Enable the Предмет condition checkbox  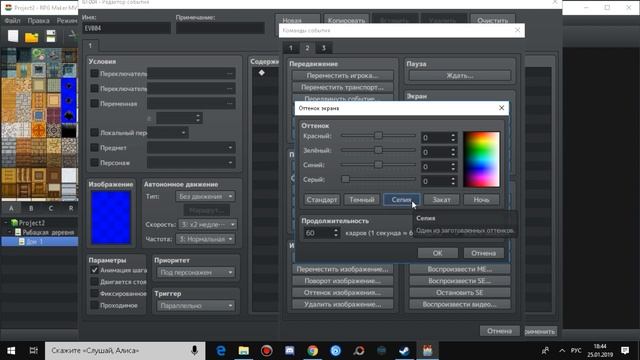94,147
